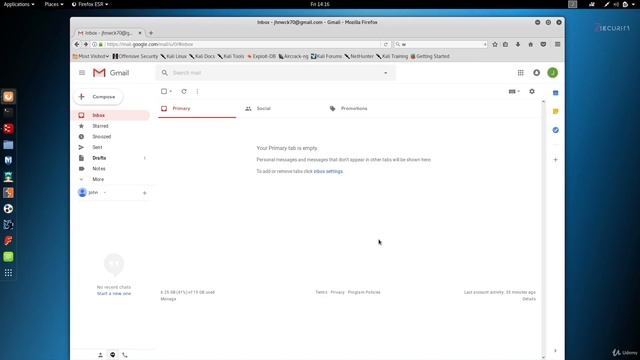The image size is (640, 360).
Task: Open Exploit-DB bookmark
Action: 261,56
